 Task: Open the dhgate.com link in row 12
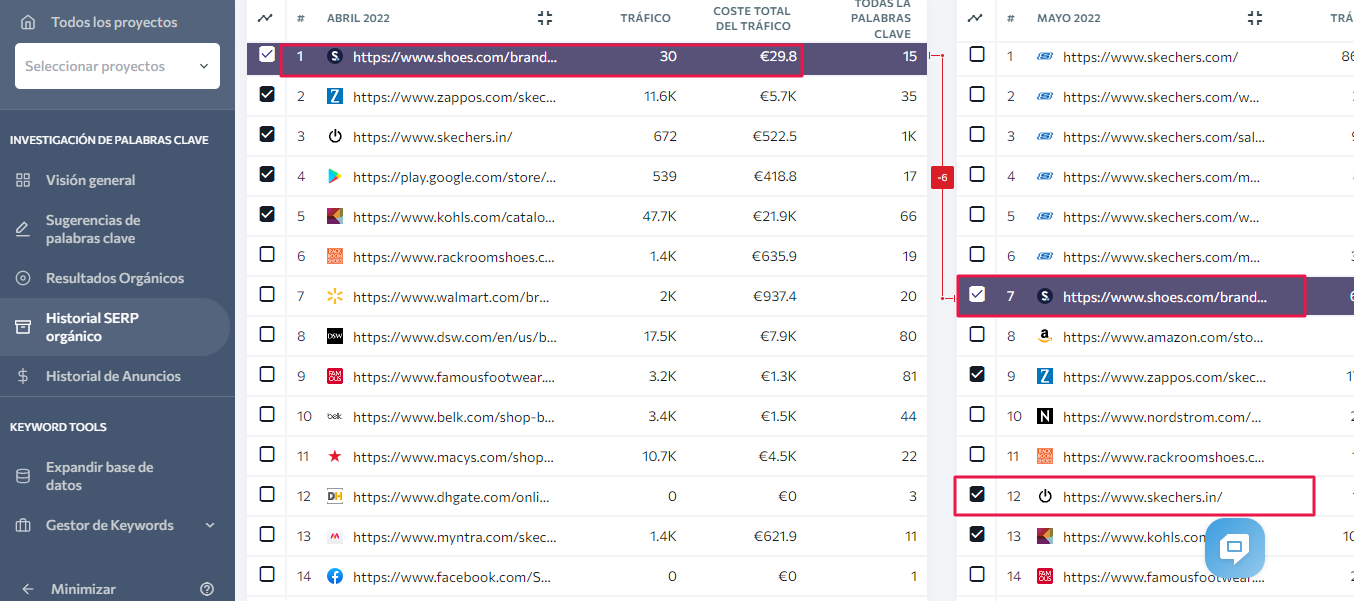[x=452, y=497]
